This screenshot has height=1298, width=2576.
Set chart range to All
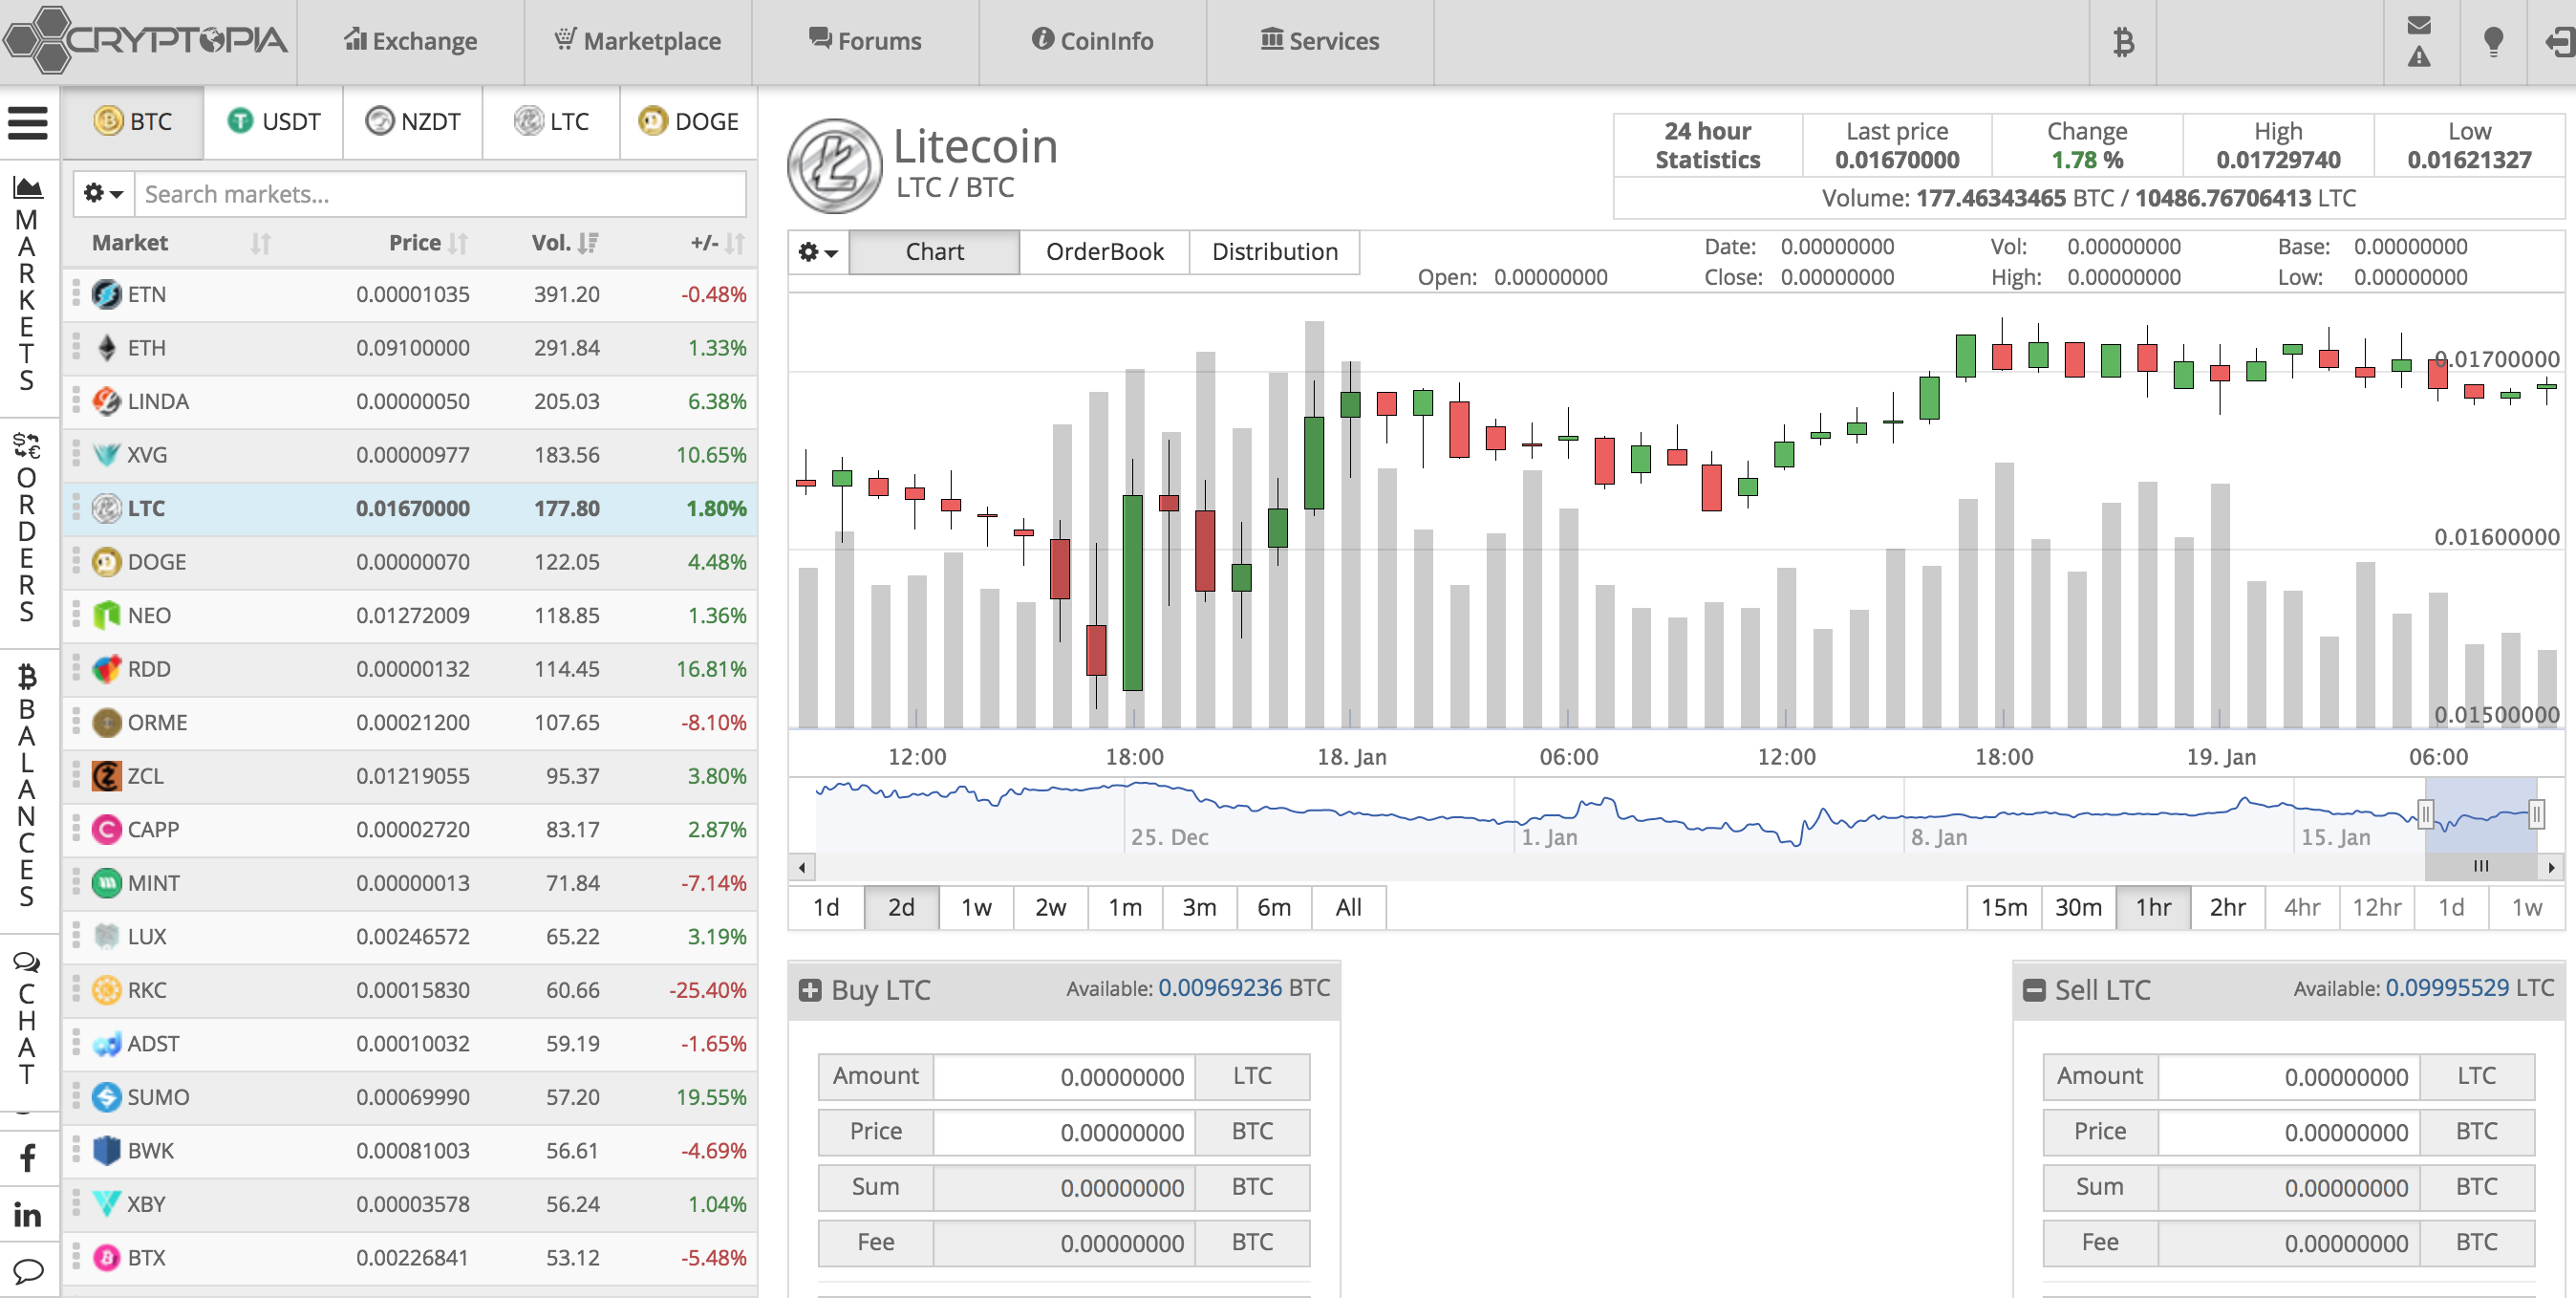tap(1348, 907)
